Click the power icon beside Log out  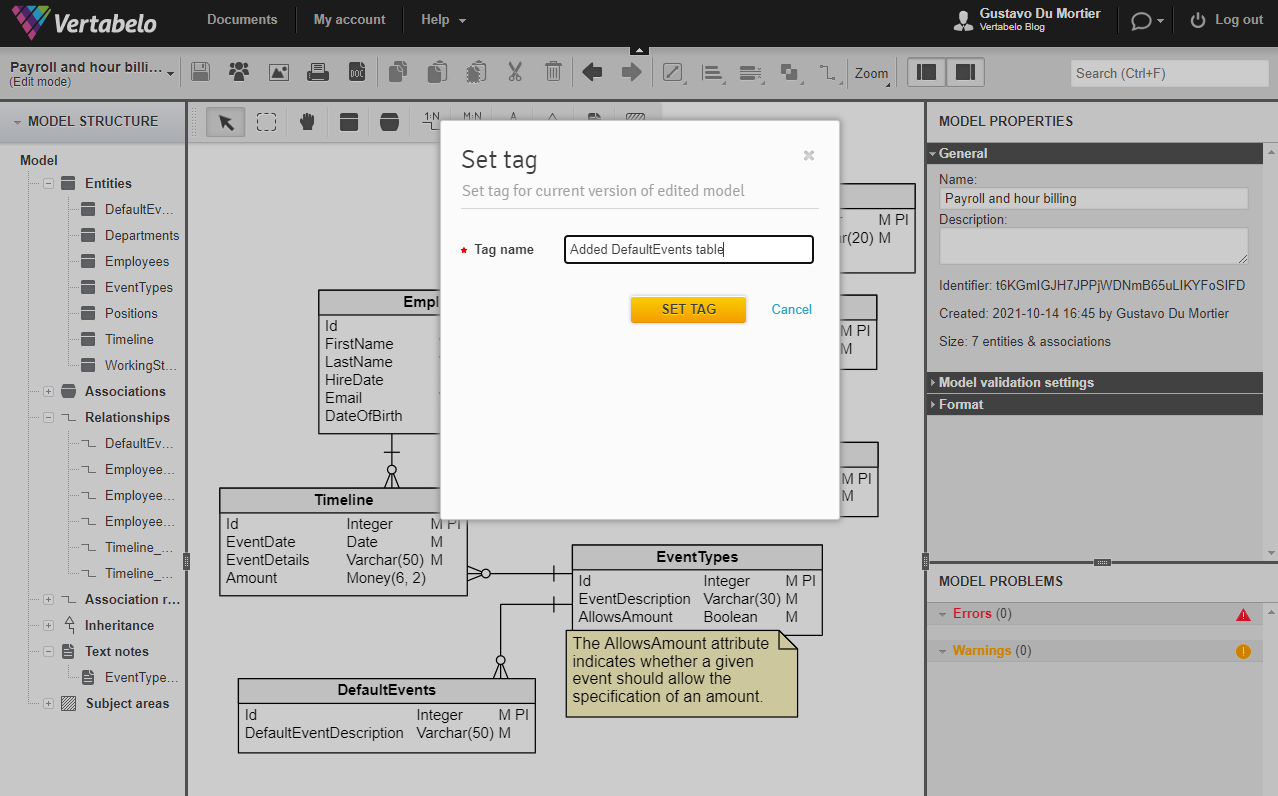[1198, 20]
